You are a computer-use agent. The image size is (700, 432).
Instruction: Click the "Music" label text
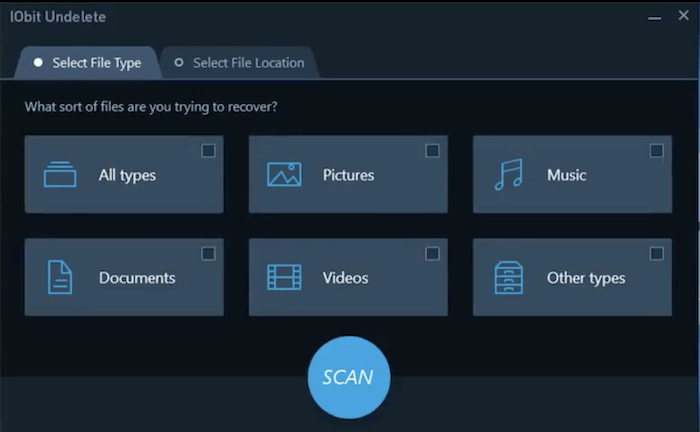coord(567,175)
